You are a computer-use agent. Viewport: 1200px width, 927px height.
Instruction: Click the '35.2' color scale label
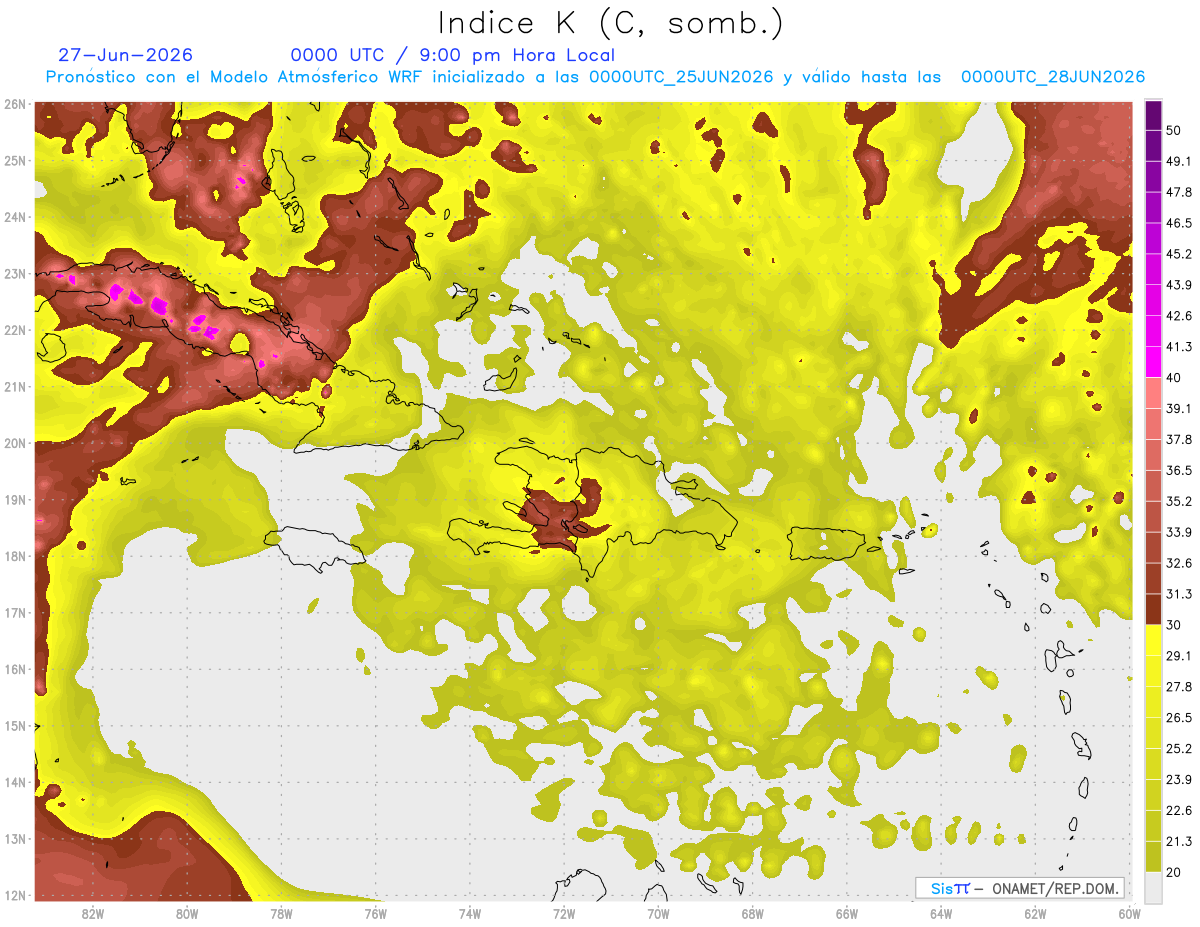coord(1179,501)
